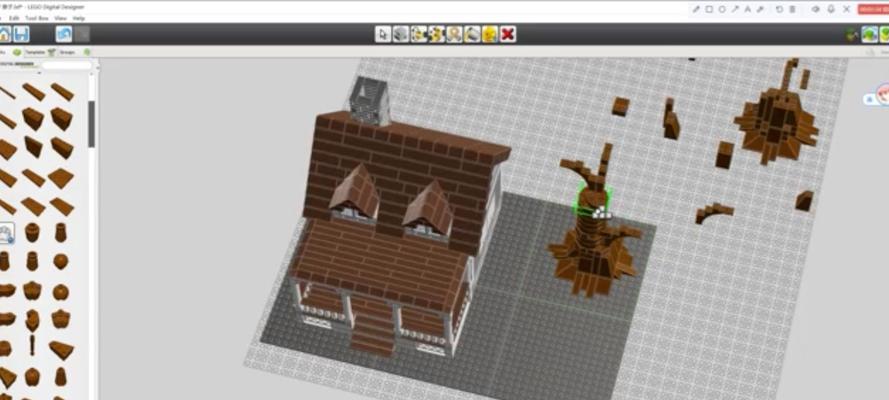This screenshot has width=889, height=400.
Task: Toggle the microphone in recorder bar
Action: tap(831, 9)
